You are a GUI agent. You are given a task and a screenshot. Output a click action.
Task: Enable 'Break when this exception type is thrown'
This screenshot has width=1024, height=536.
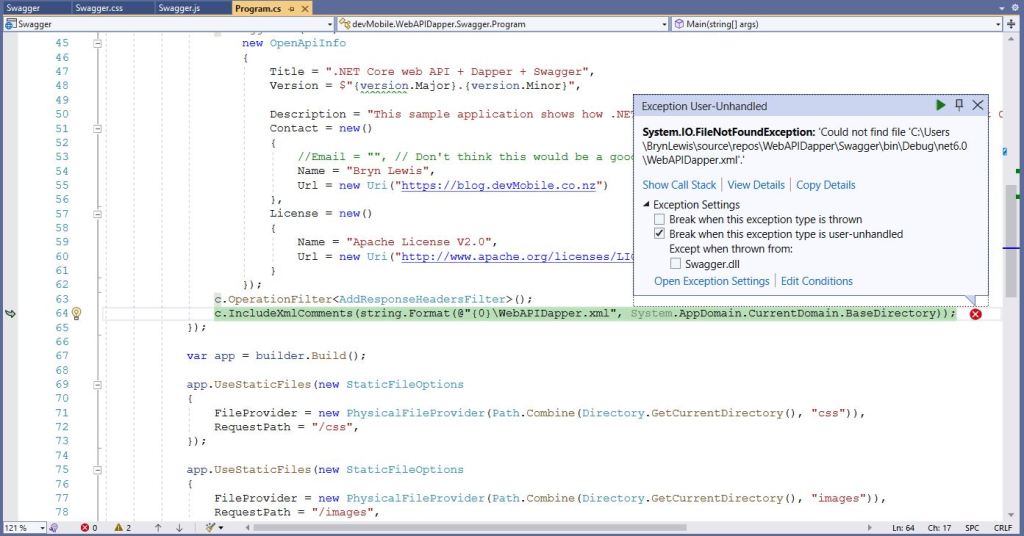[x=659, y=219]
